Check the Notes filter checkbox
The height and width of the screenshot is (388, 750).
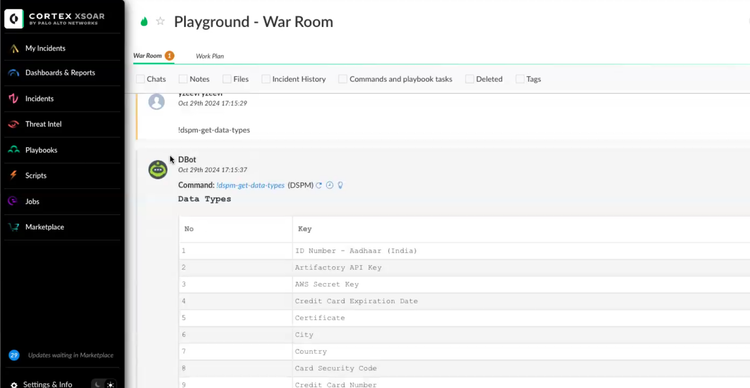click(183, 79)
